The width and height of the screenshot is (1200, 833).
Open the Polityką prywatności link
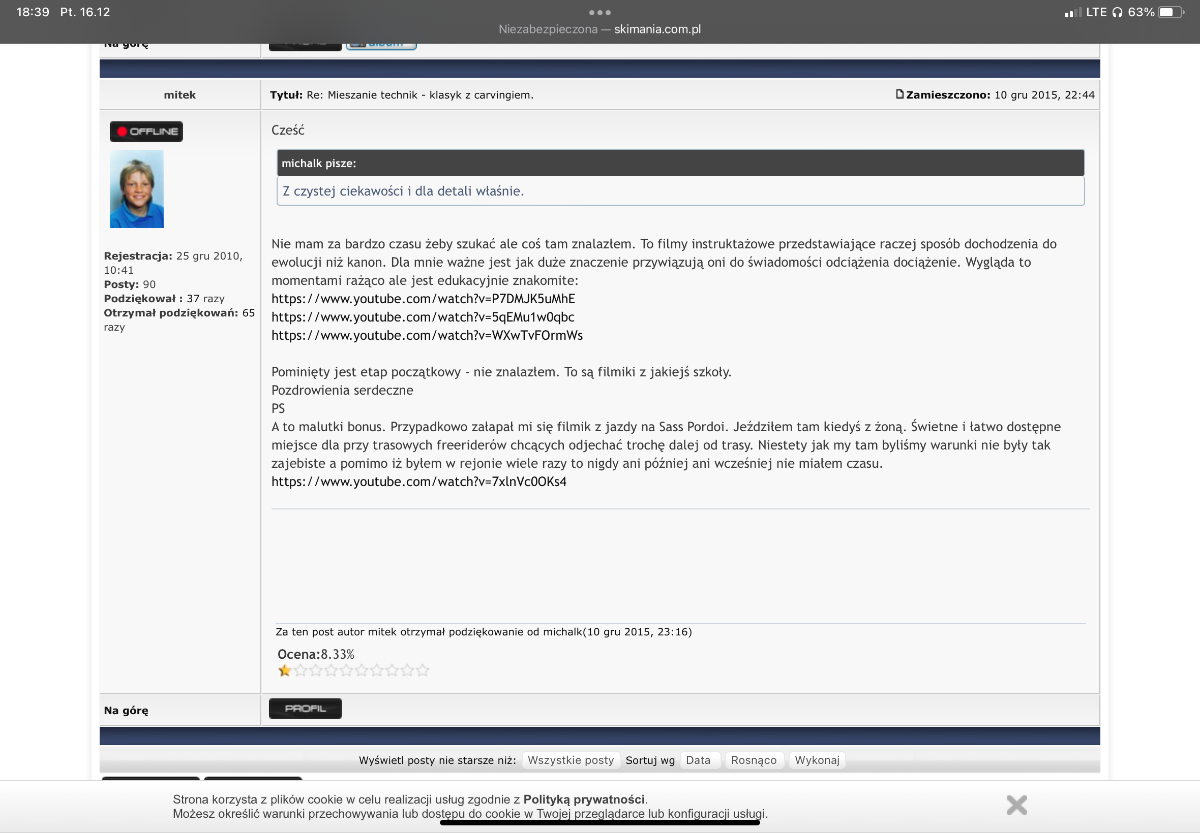pyautogui.click(x=584, y=799)
